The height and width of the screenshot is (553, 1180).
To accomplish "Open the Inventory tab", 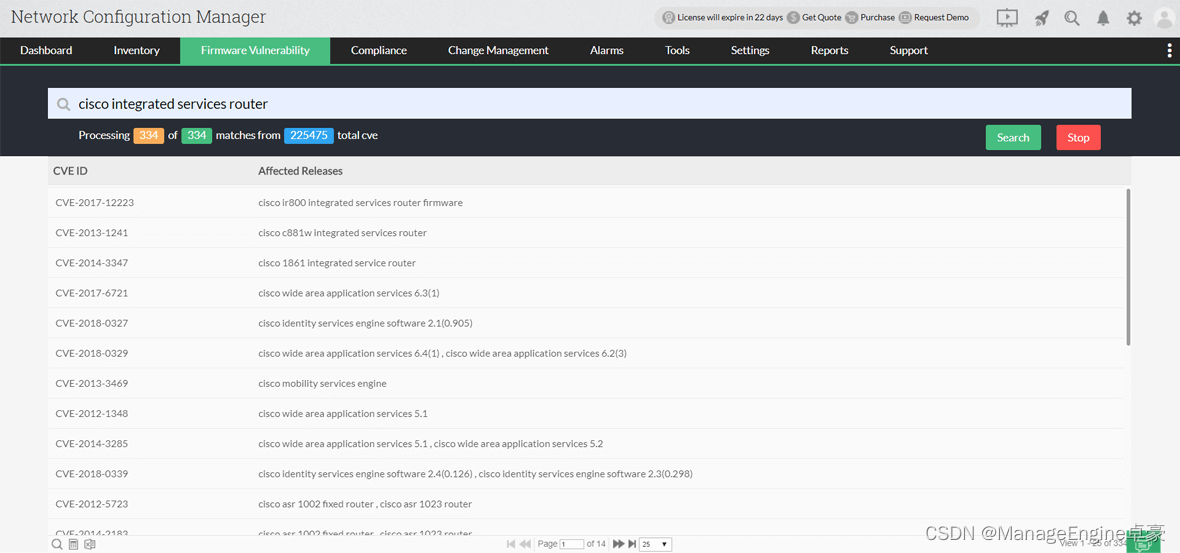I will click(x=136, y=50).
